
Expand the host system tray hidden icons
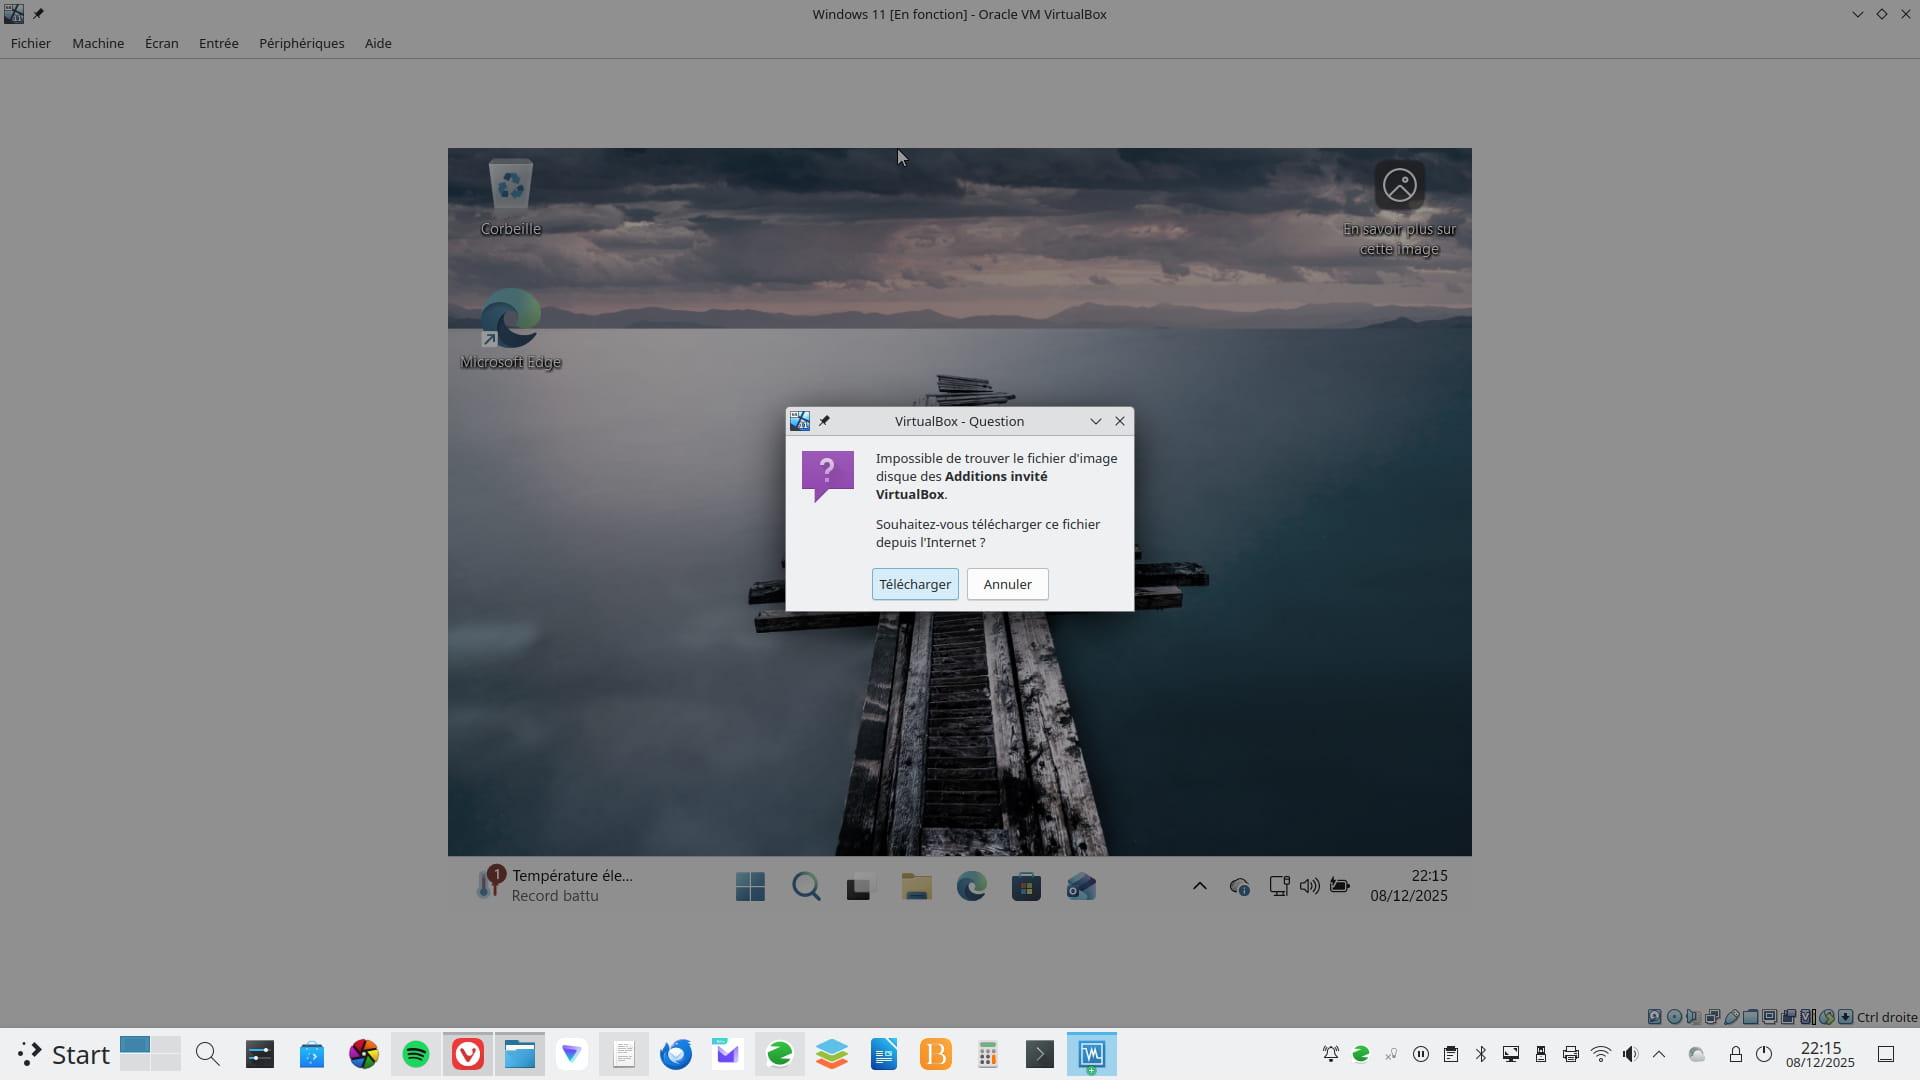(1659, 1054)
